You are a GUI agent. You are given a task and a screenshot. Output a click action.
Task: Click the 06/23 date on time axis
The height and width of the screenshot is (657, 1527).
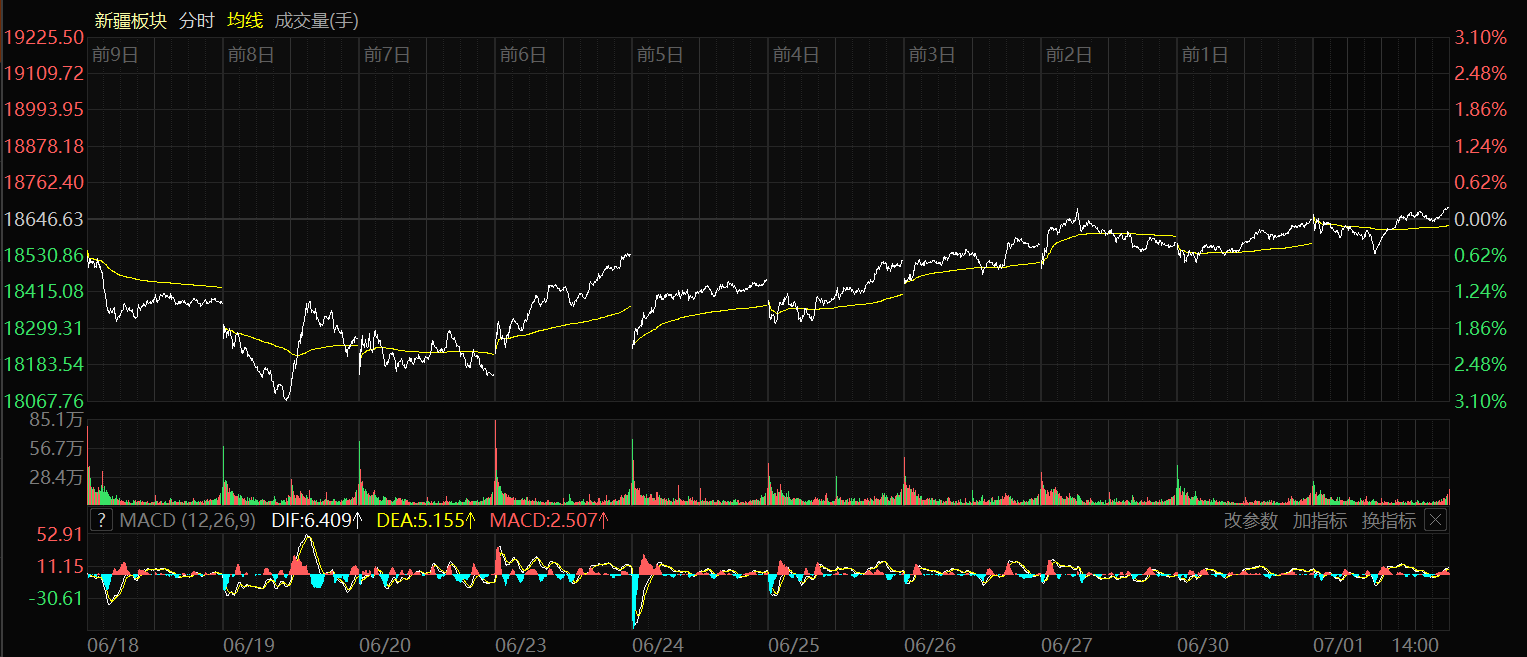click(x=520, y=645)
